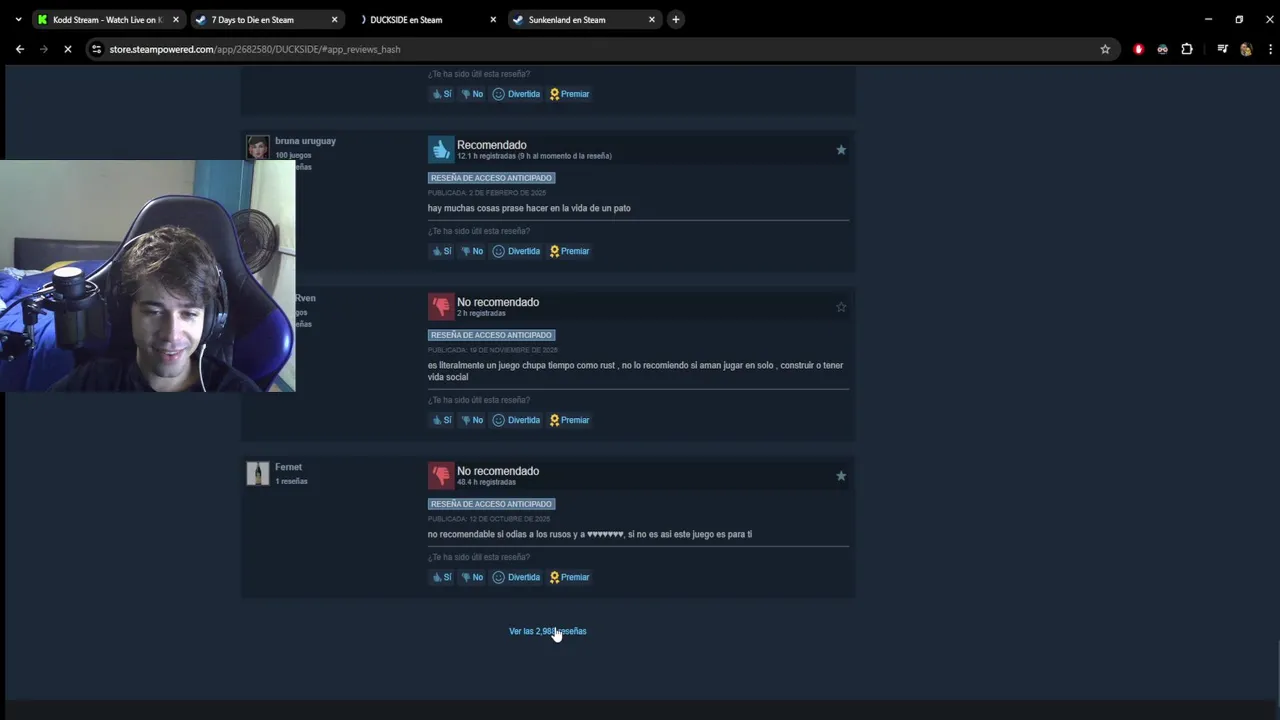Click the review text 'hay muchas cosas prase hacer'
Screen dimensions: 1280x720
click(x=529, y=208)
